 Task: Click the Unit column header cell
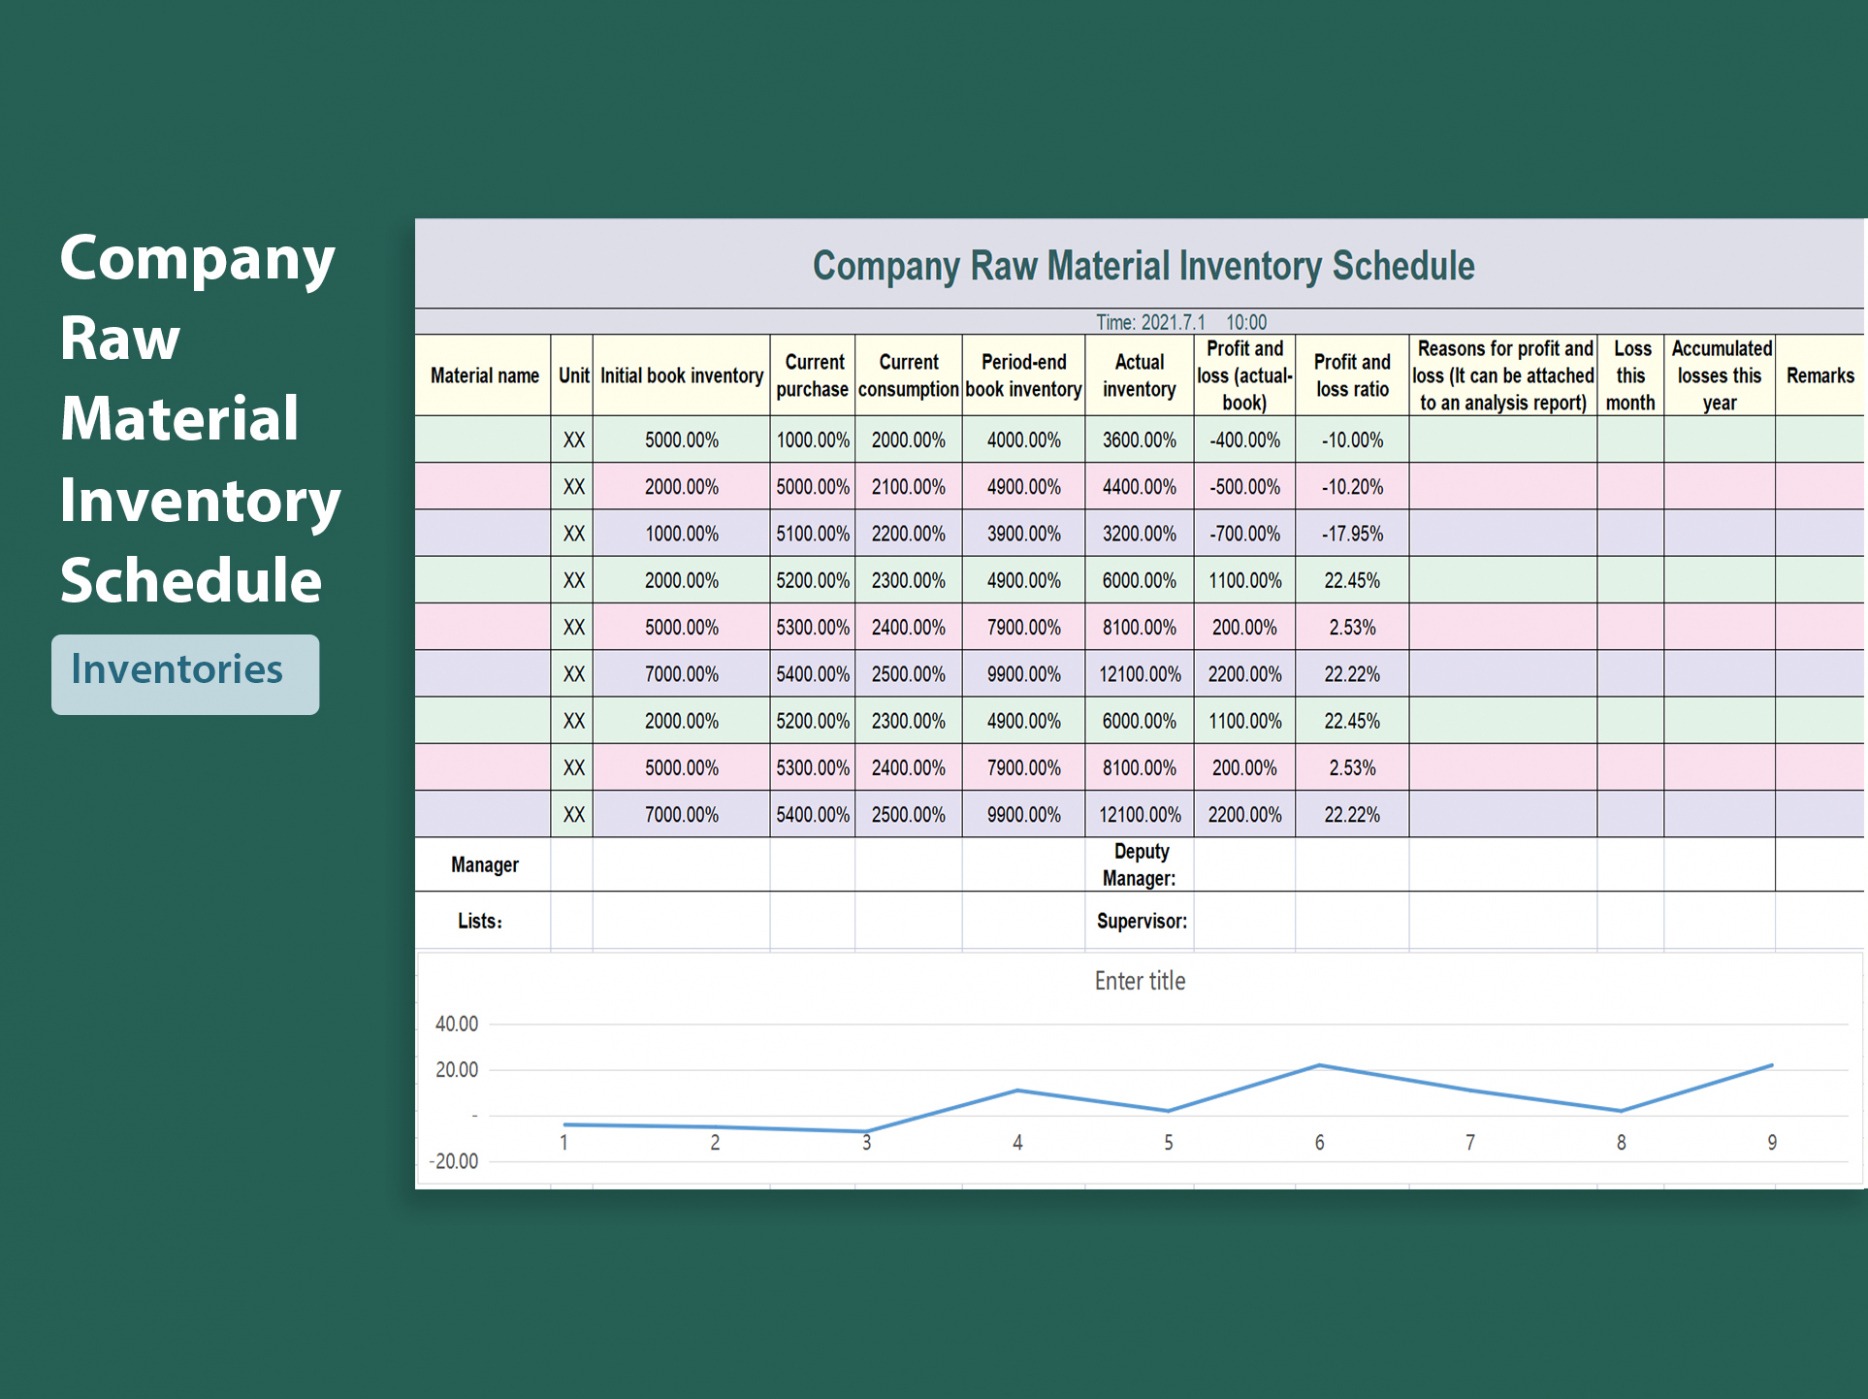[x=572, y=376]
